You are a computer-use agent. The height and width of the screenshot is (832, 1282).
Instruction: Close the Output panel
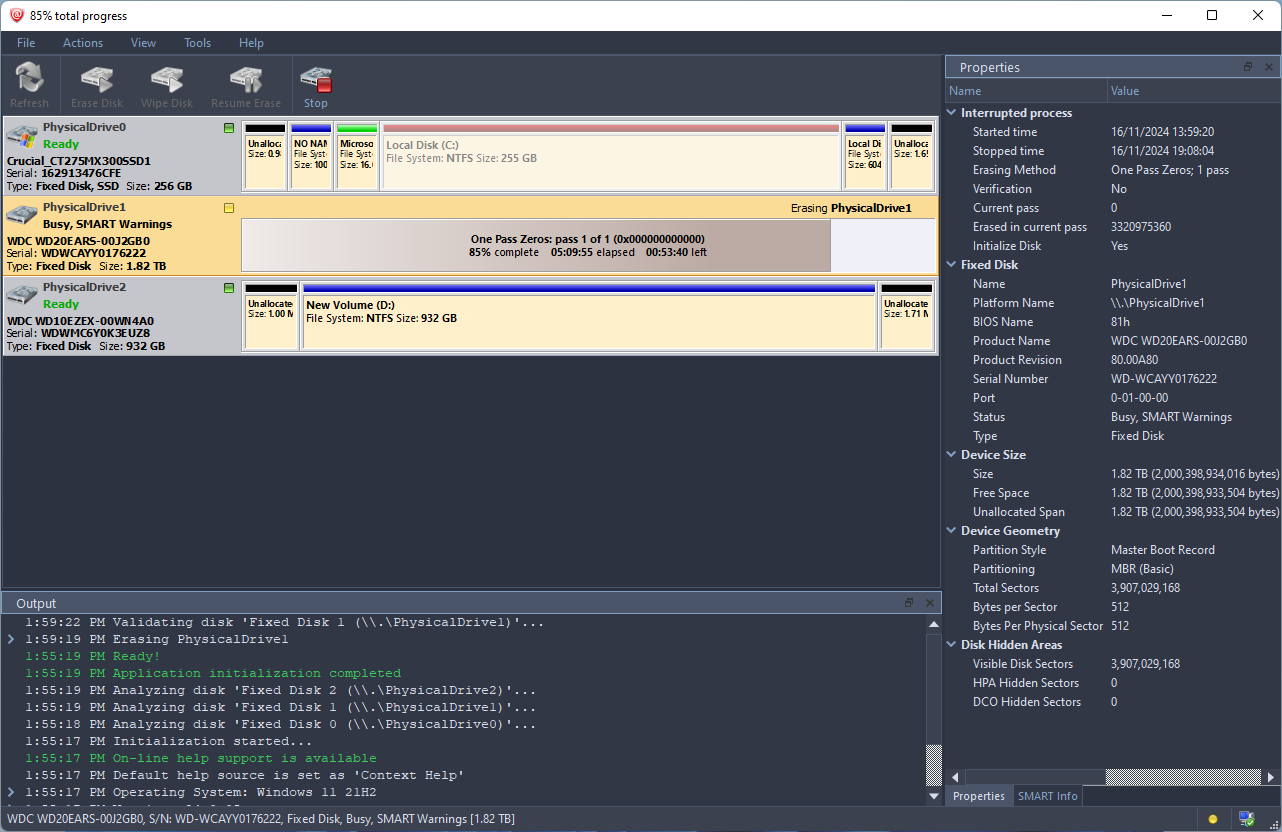click(x=929, y=603)
